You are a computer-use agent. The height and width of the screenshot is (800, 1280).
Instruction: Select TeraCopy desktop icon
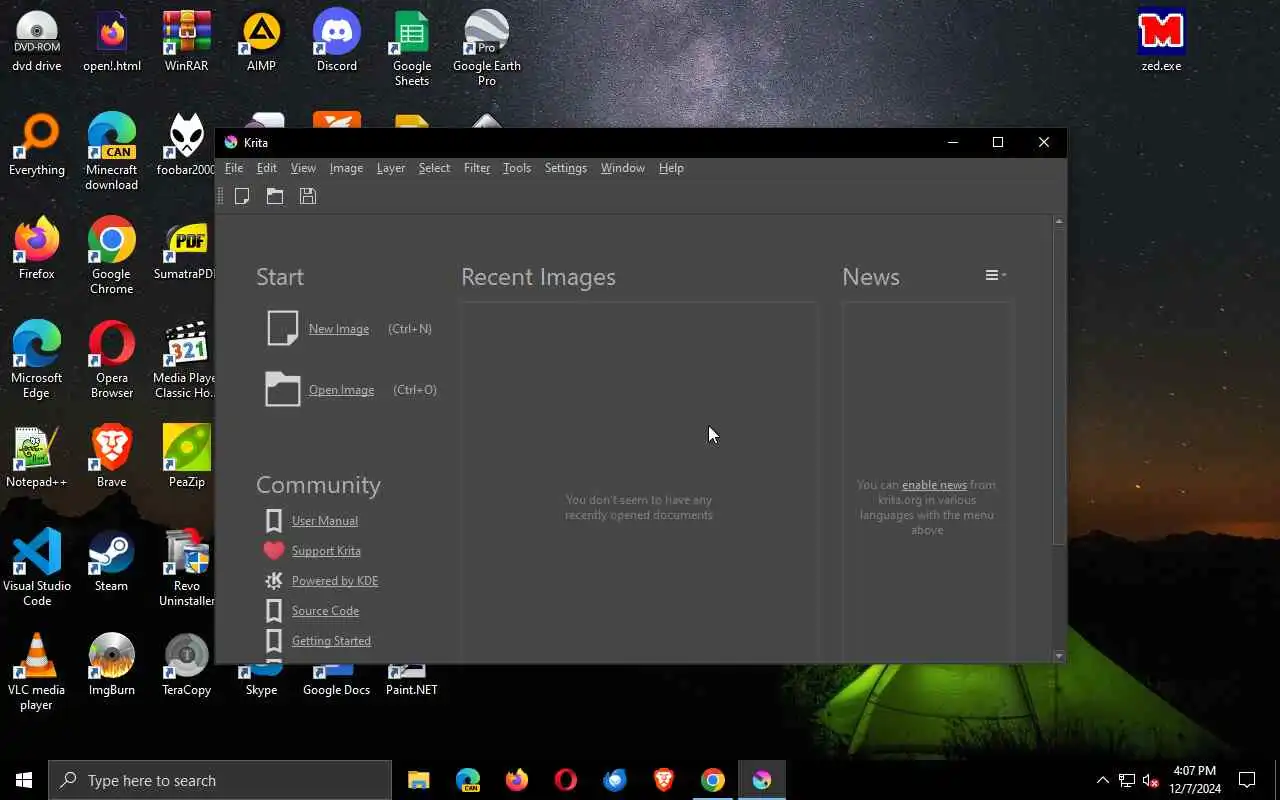(187, 666)
